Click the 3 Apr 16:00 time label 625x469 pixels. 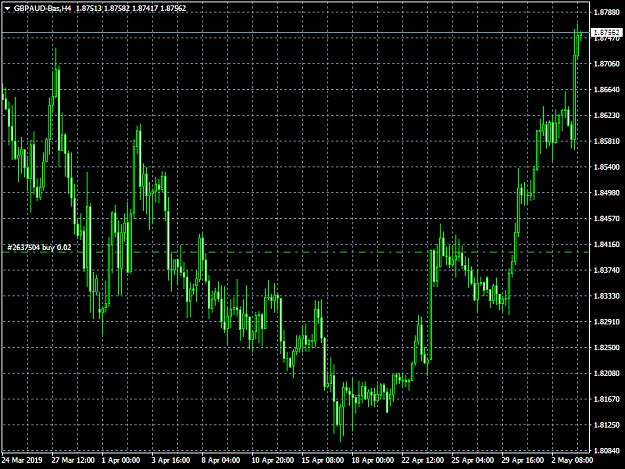[171, 460]
